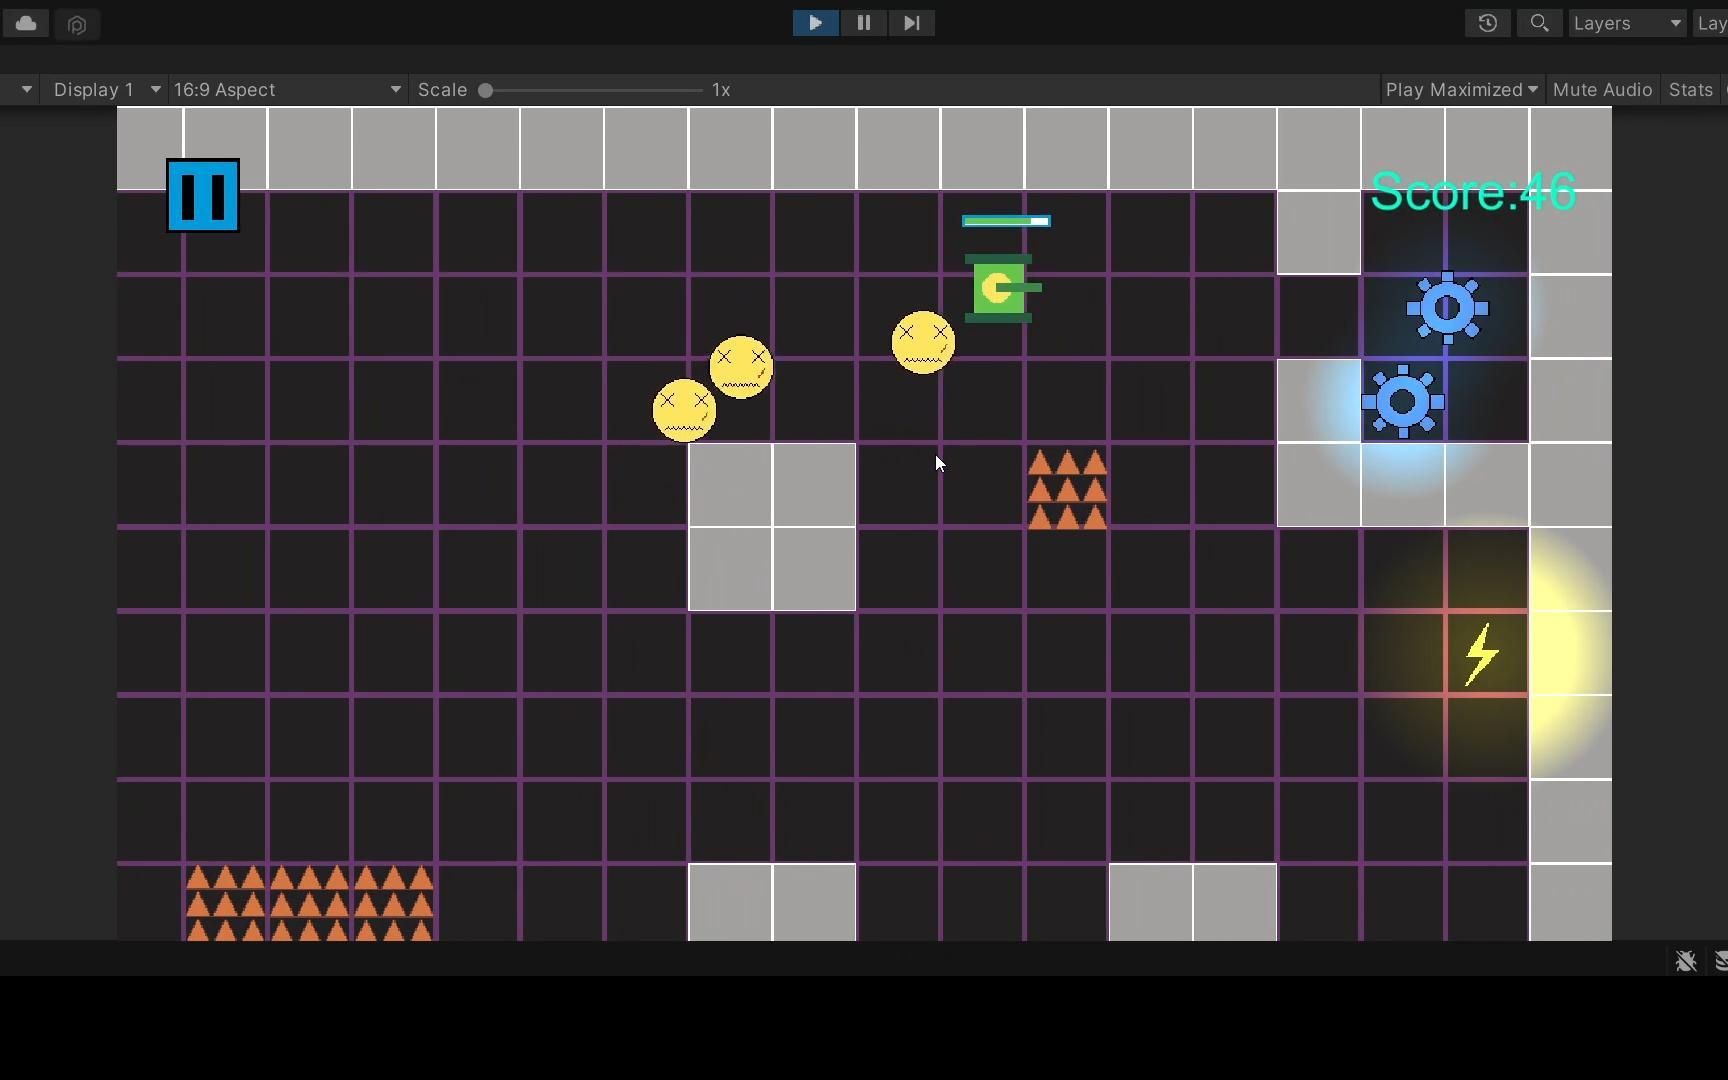Click the upper blue gear pickup

pos(1447,308)
